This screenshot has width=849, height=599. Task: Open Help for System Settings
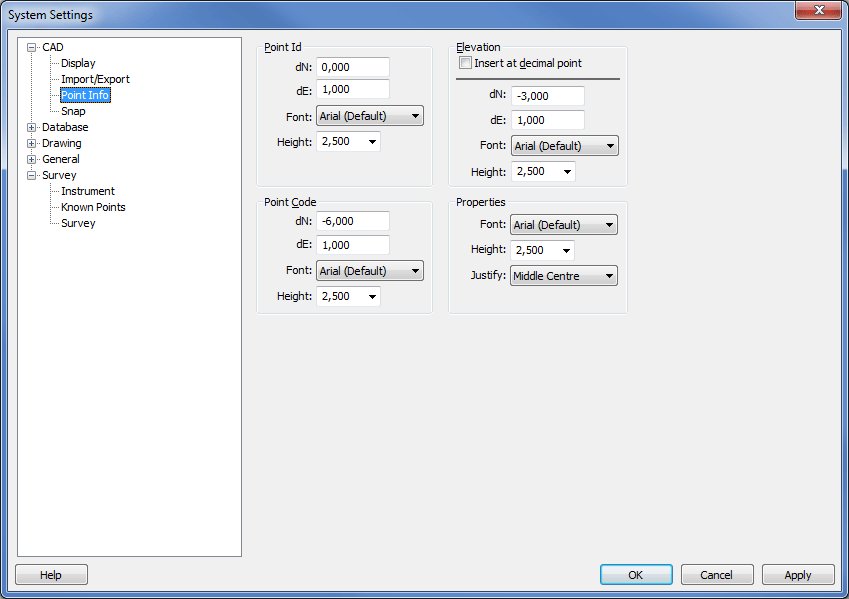point(51,575)
